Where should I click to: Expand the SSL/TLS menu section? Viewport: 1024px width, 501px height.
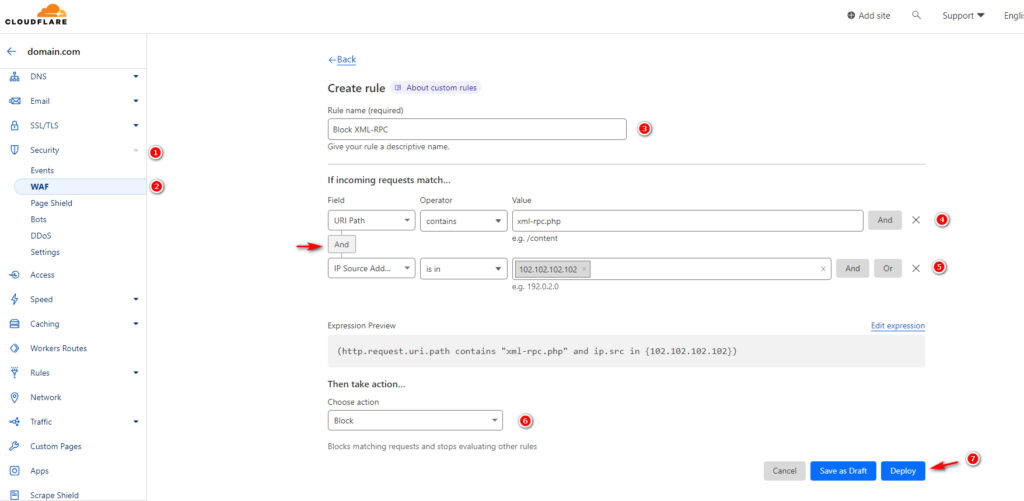136,125
